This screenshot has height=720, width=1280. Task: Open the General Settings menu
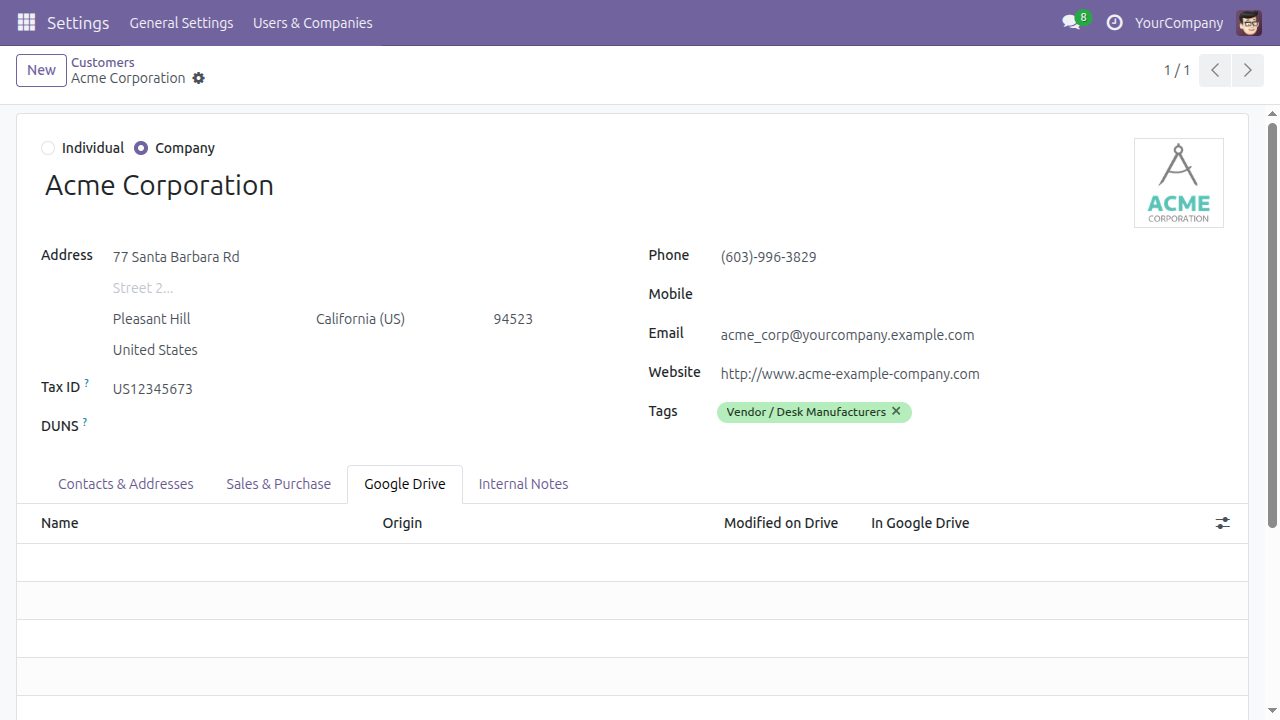tap(181, 22)
